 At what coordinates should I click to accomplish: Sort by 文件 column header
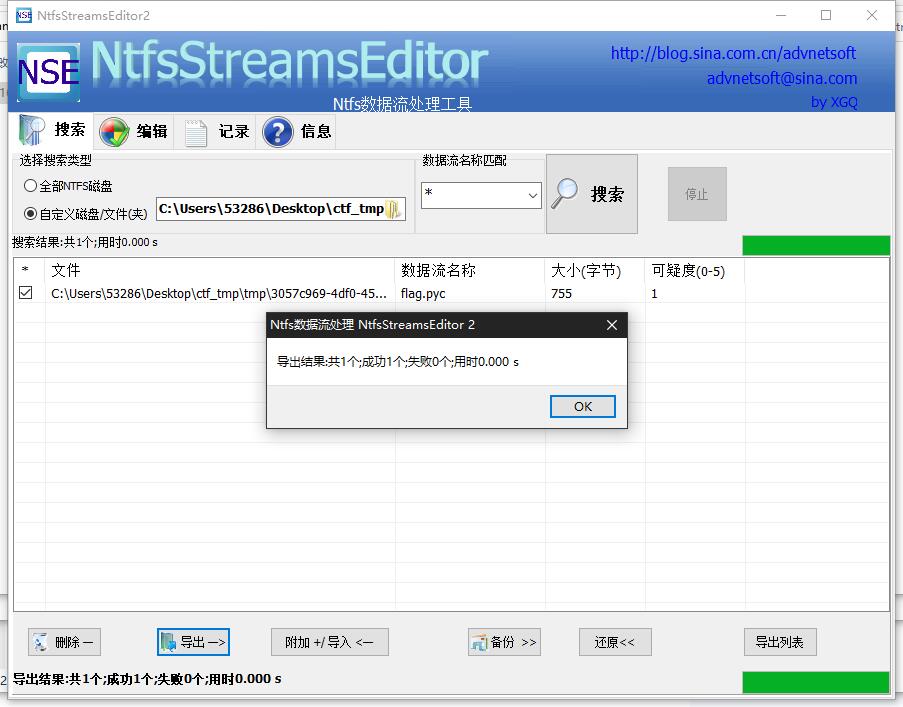tap(219, 270)
